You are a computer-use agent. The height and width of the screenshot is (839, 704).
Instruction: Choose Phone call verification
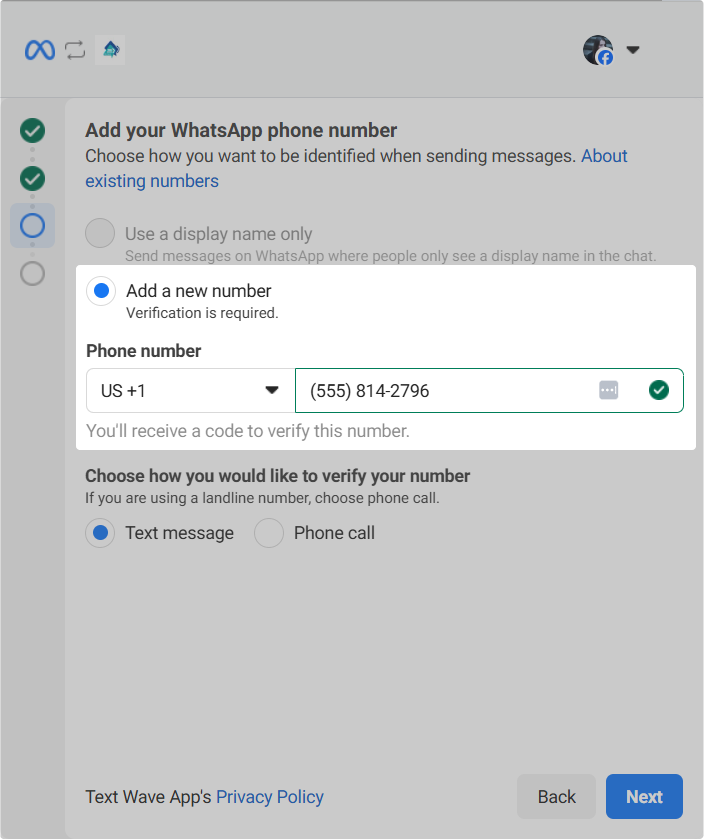[269, 533]
